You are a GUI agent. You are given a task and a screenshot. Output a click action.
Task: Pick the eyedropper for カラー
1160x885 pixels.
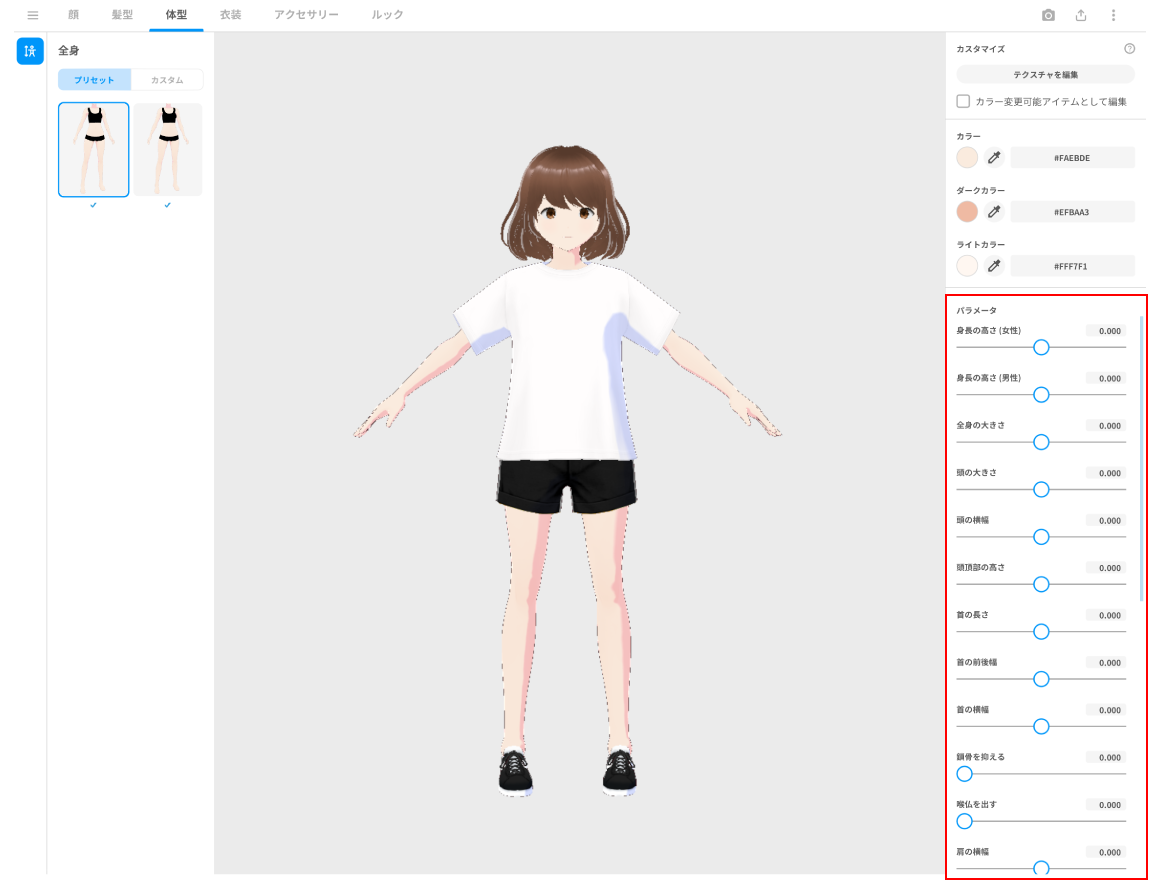(x=994, y=157)
